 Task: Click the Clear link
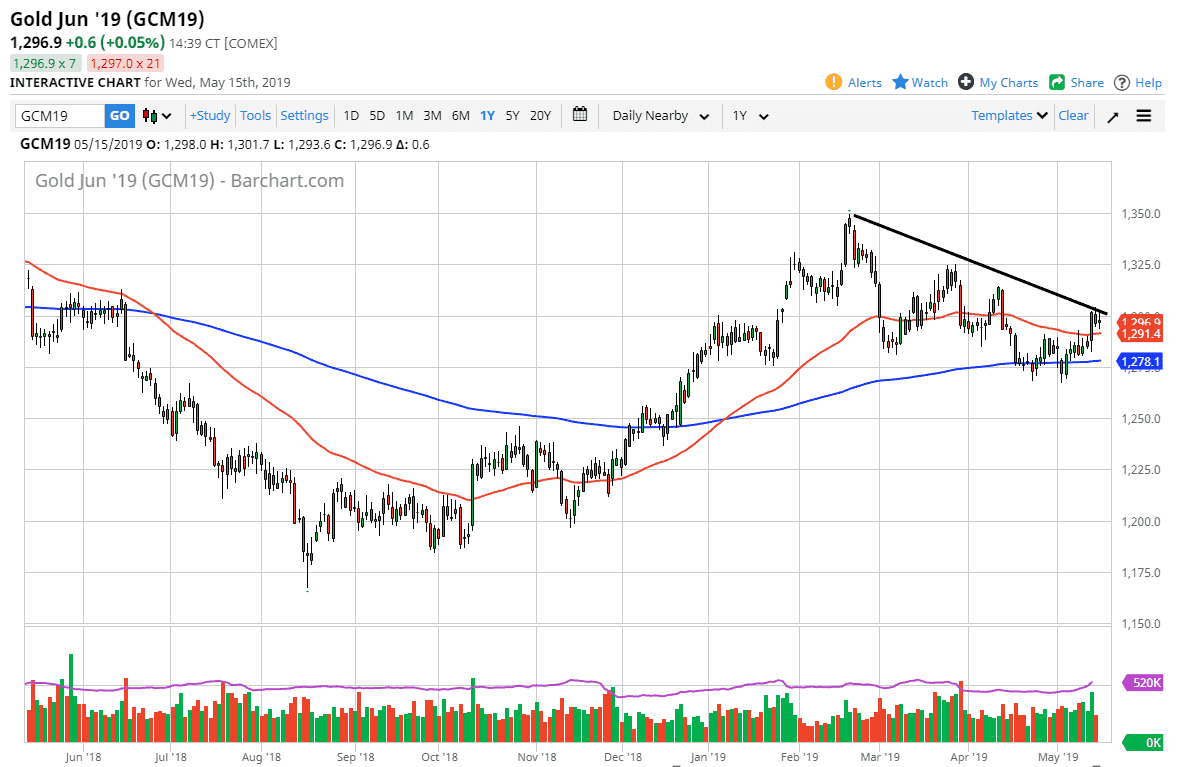pos(1073,115)
